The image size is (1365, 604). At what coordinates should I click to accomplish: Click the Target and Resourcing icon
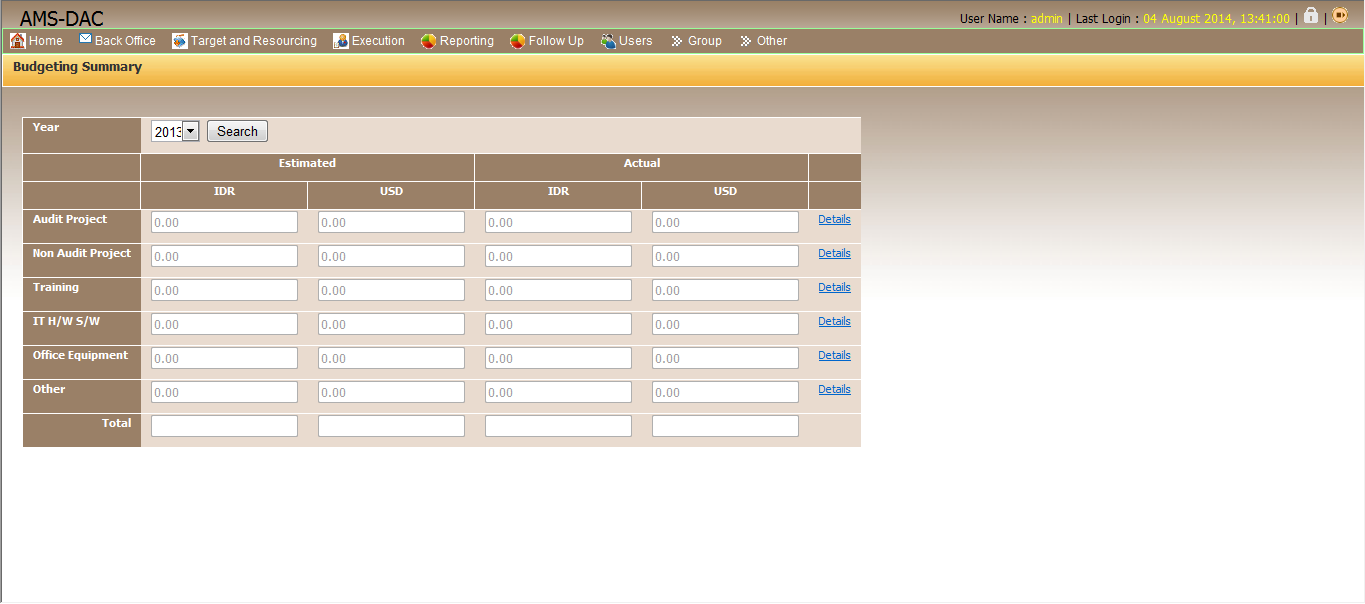point(180,41)
